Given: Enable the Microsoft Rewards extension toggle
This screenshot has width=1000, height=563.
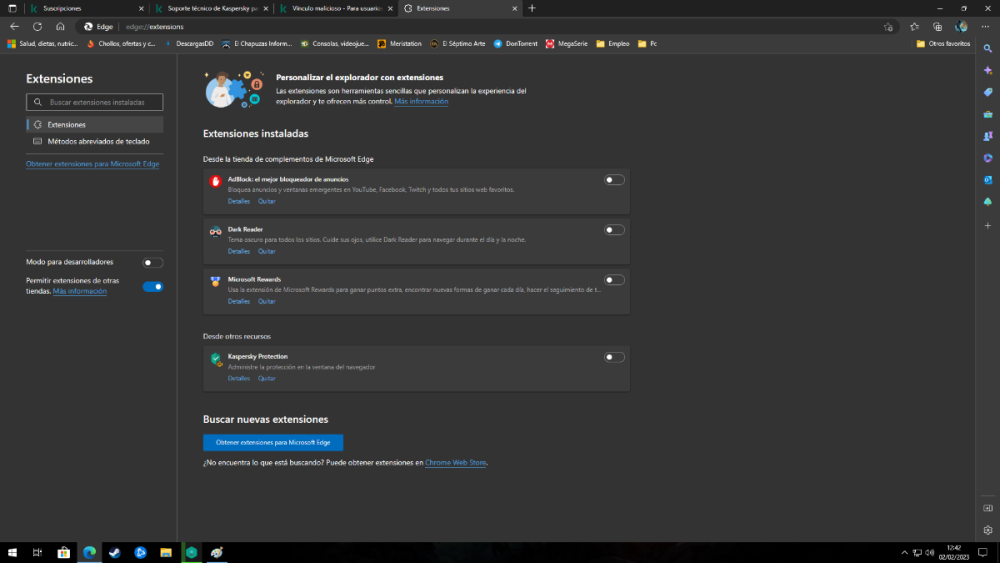Looking at the screenshot, I should [614, 280].
